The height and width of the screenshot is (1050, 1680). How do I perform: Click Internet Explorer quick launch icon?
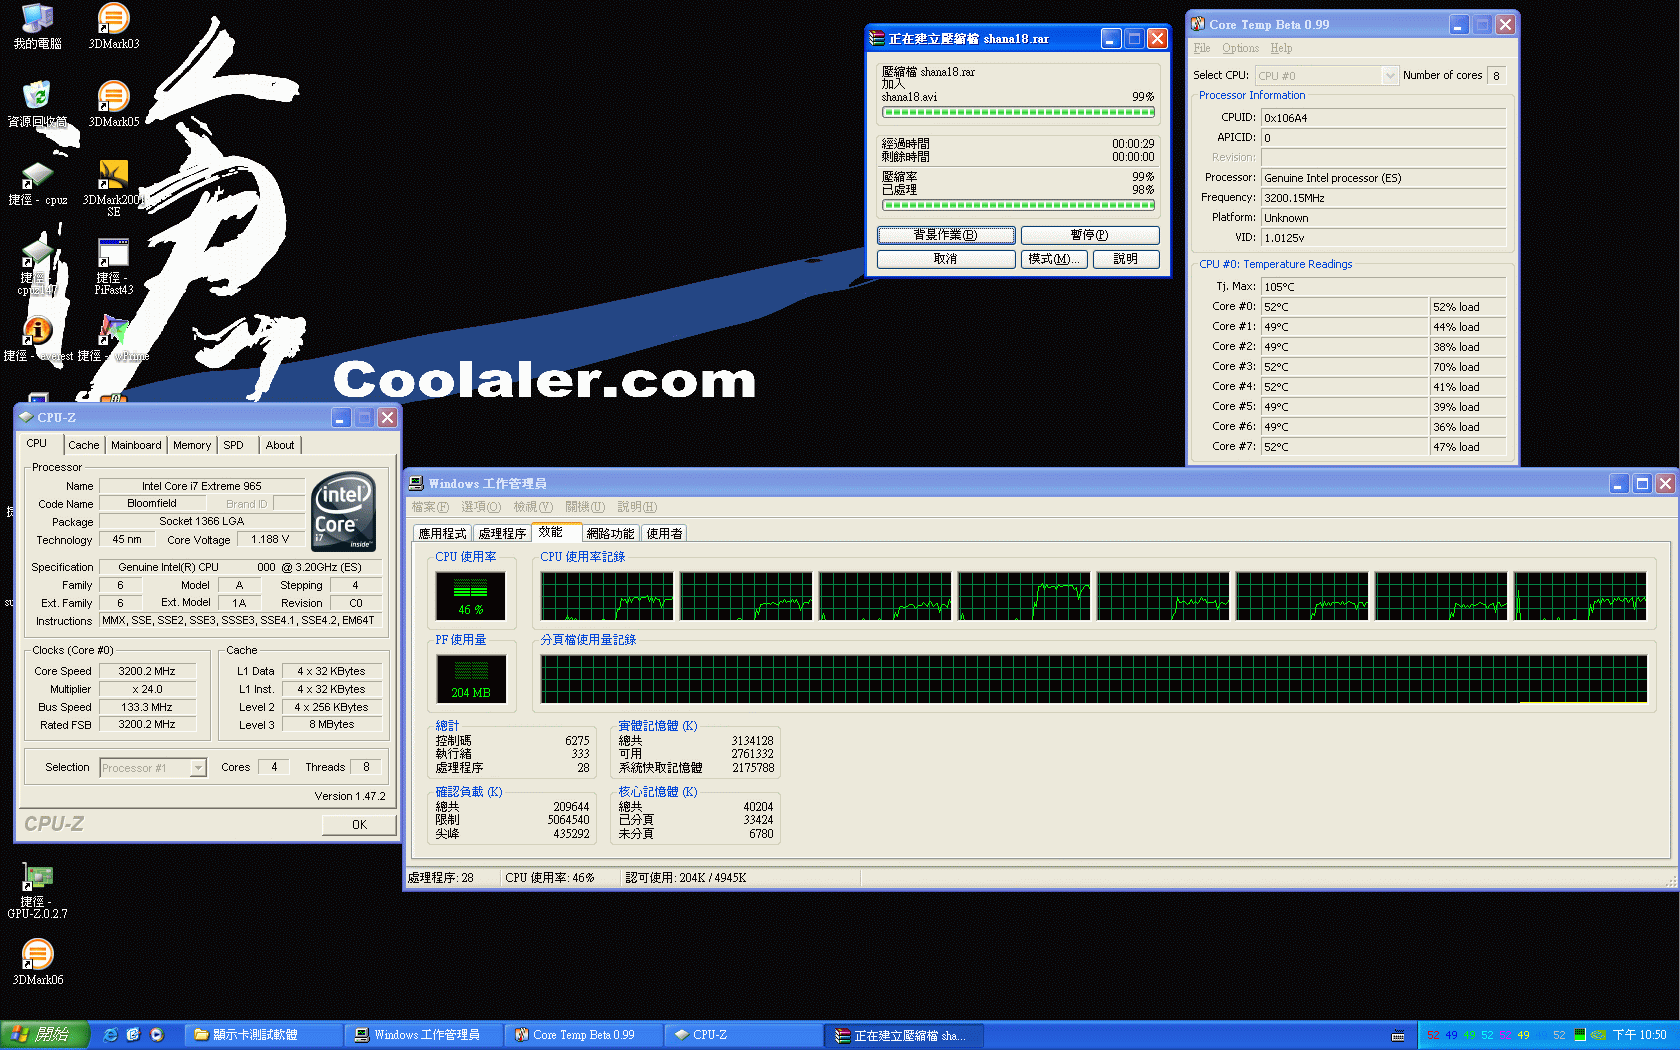111,1035
